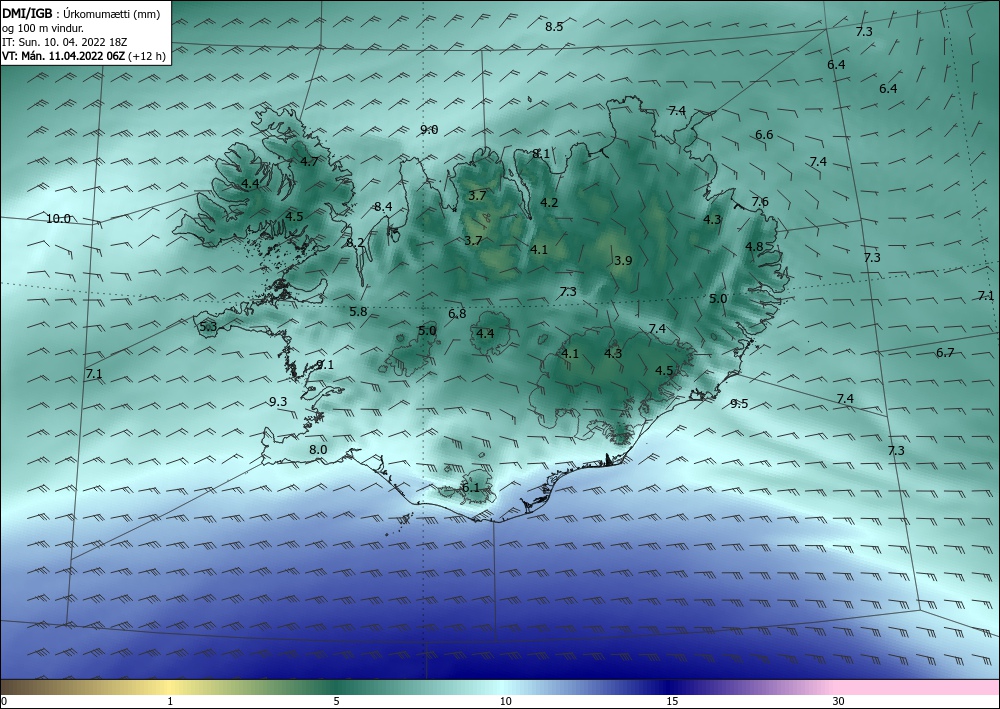The height and width of the screenshot is (709, 1000).
Task: Click the 3.9 value in the highlands
Action: click(623, 261)
